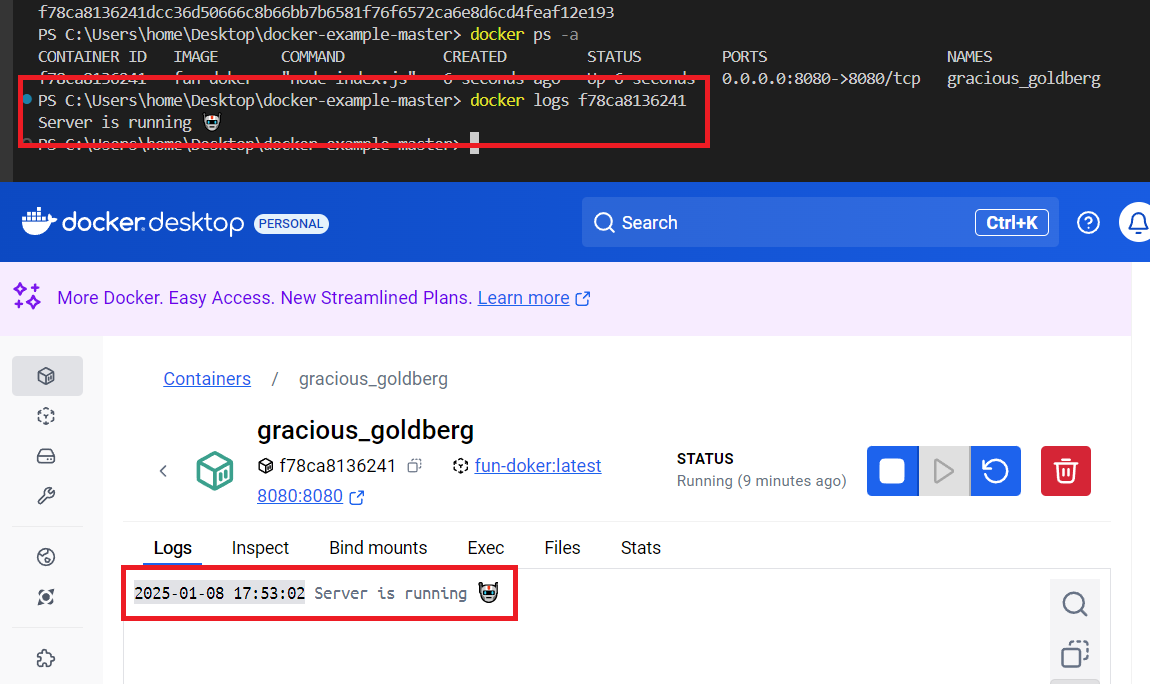Open the Images section in the sidebar
The height and width of the screenshot is (684, 1150).
tap(46, 416)
